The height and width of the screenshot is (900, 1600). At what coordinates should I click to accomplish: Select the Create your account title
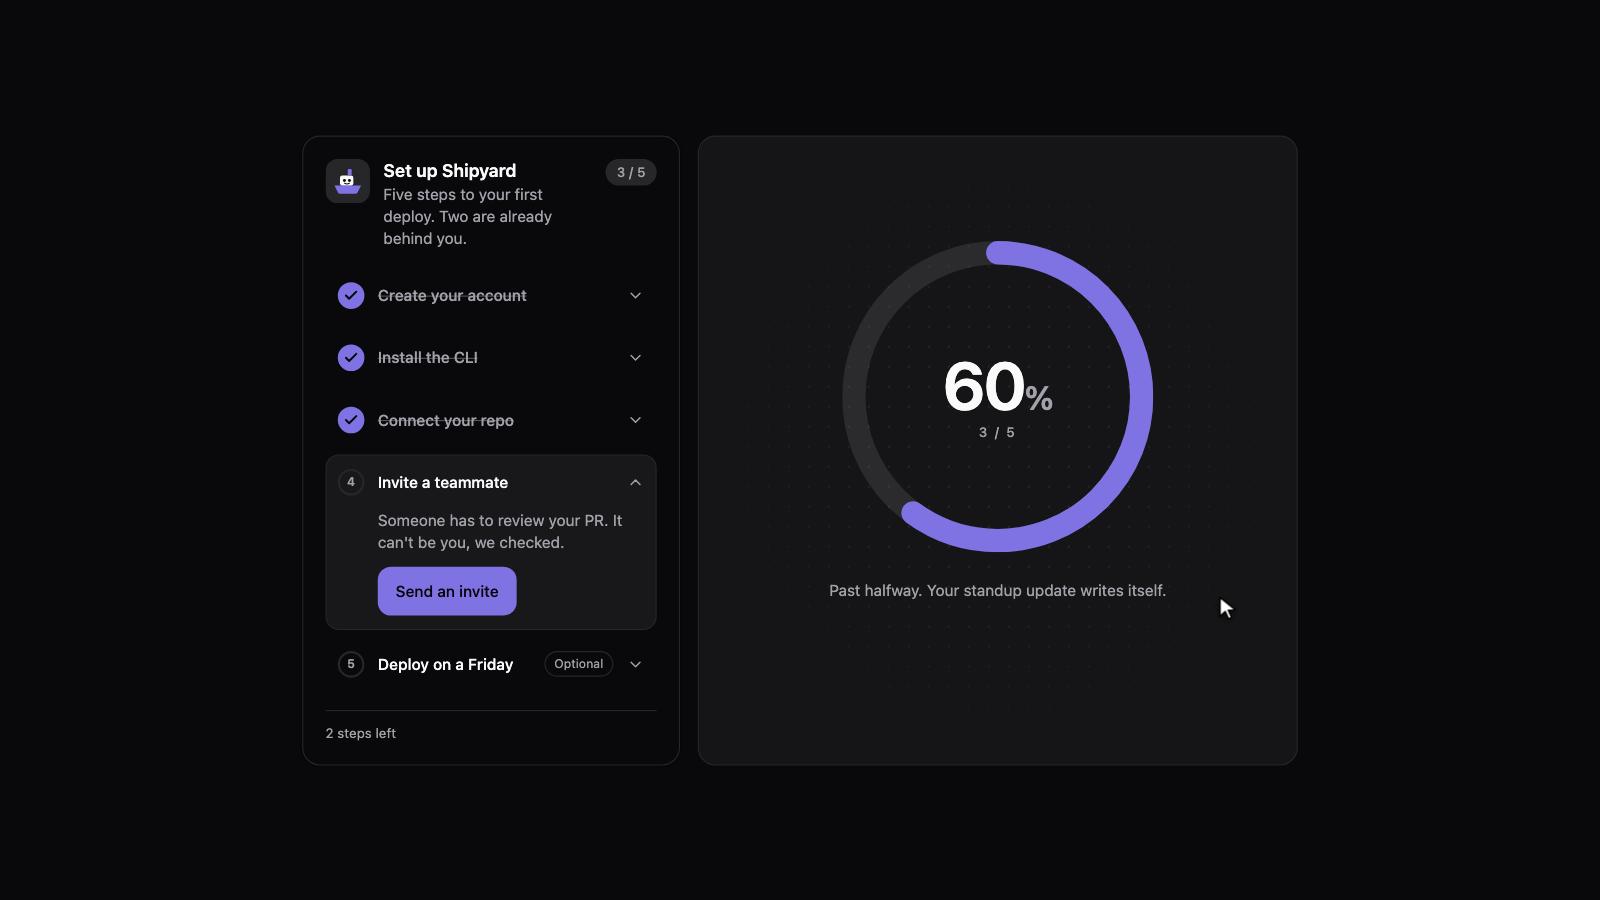click(x=452, y=296)
